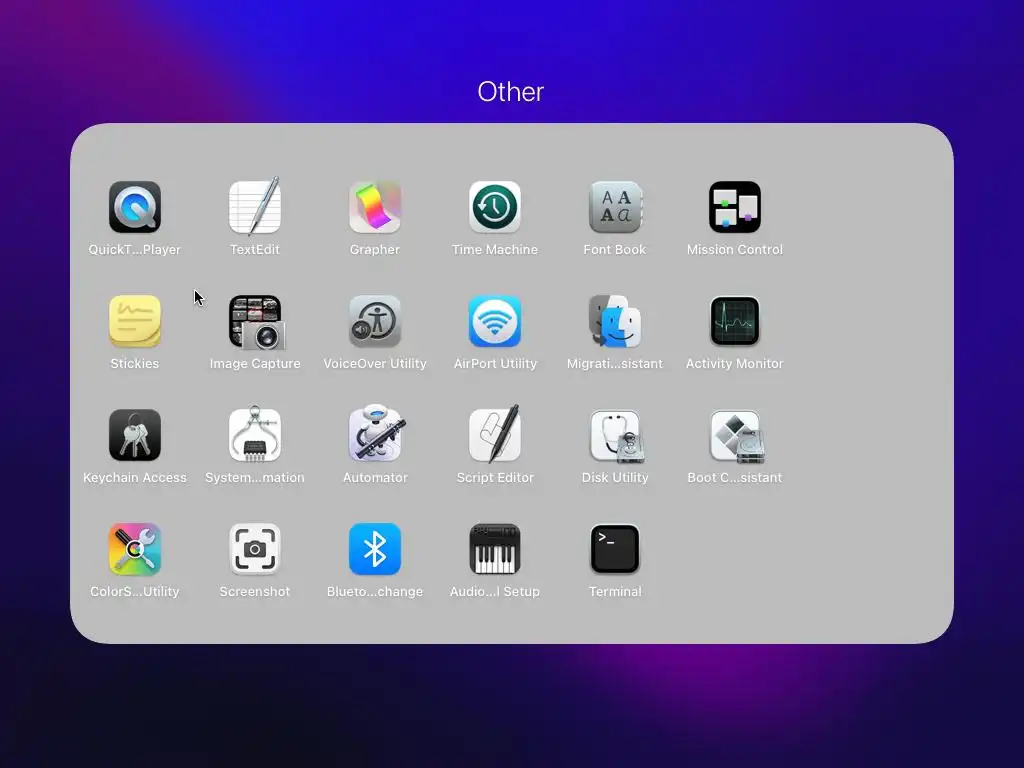The image size is (1024, 768).
Task: Launch AirPort Utility icon
Action: pos(495,321)
